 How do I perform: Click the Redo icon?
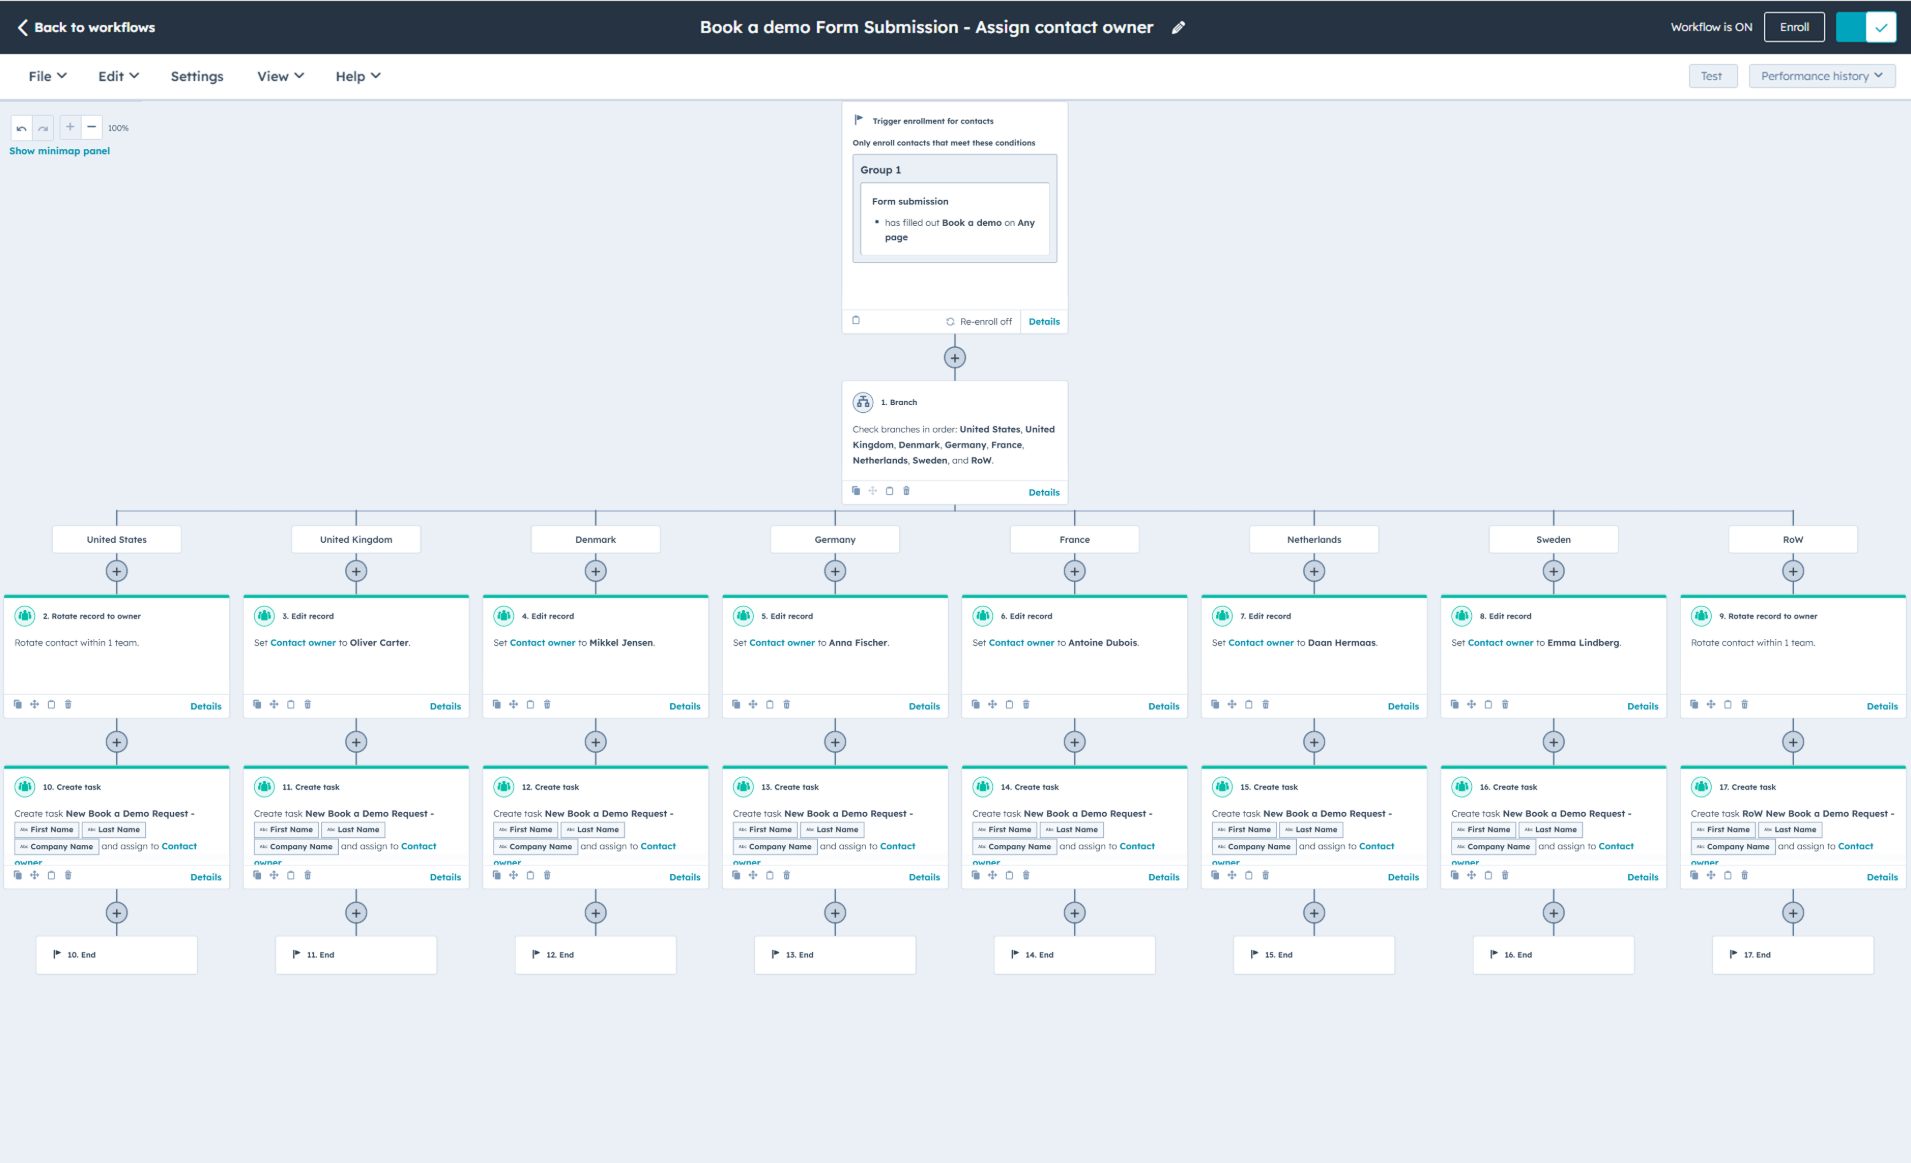(x=44, y=127)
